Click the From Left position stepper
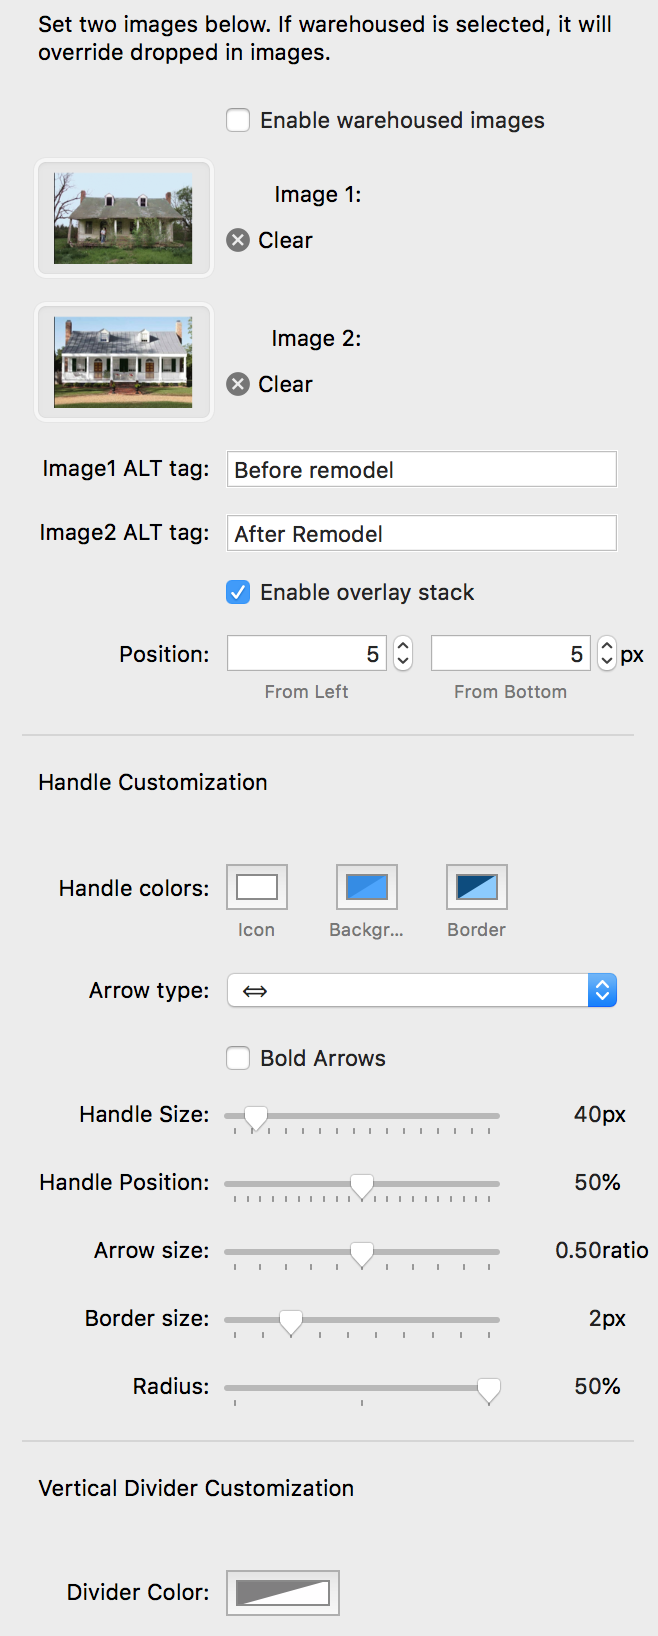 click(x=403, y=654)
